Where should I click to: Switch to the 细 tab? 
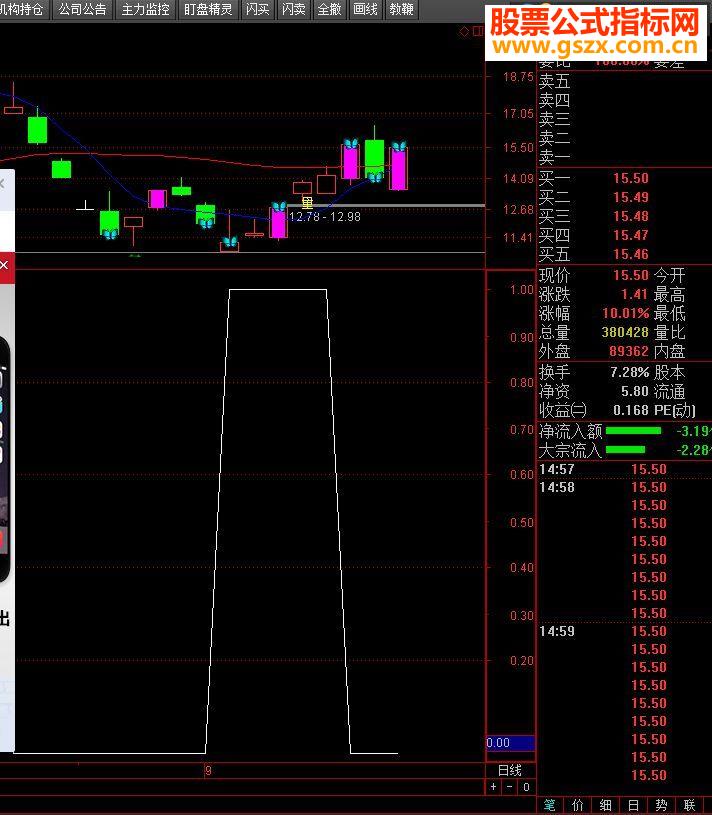(605, 806)
